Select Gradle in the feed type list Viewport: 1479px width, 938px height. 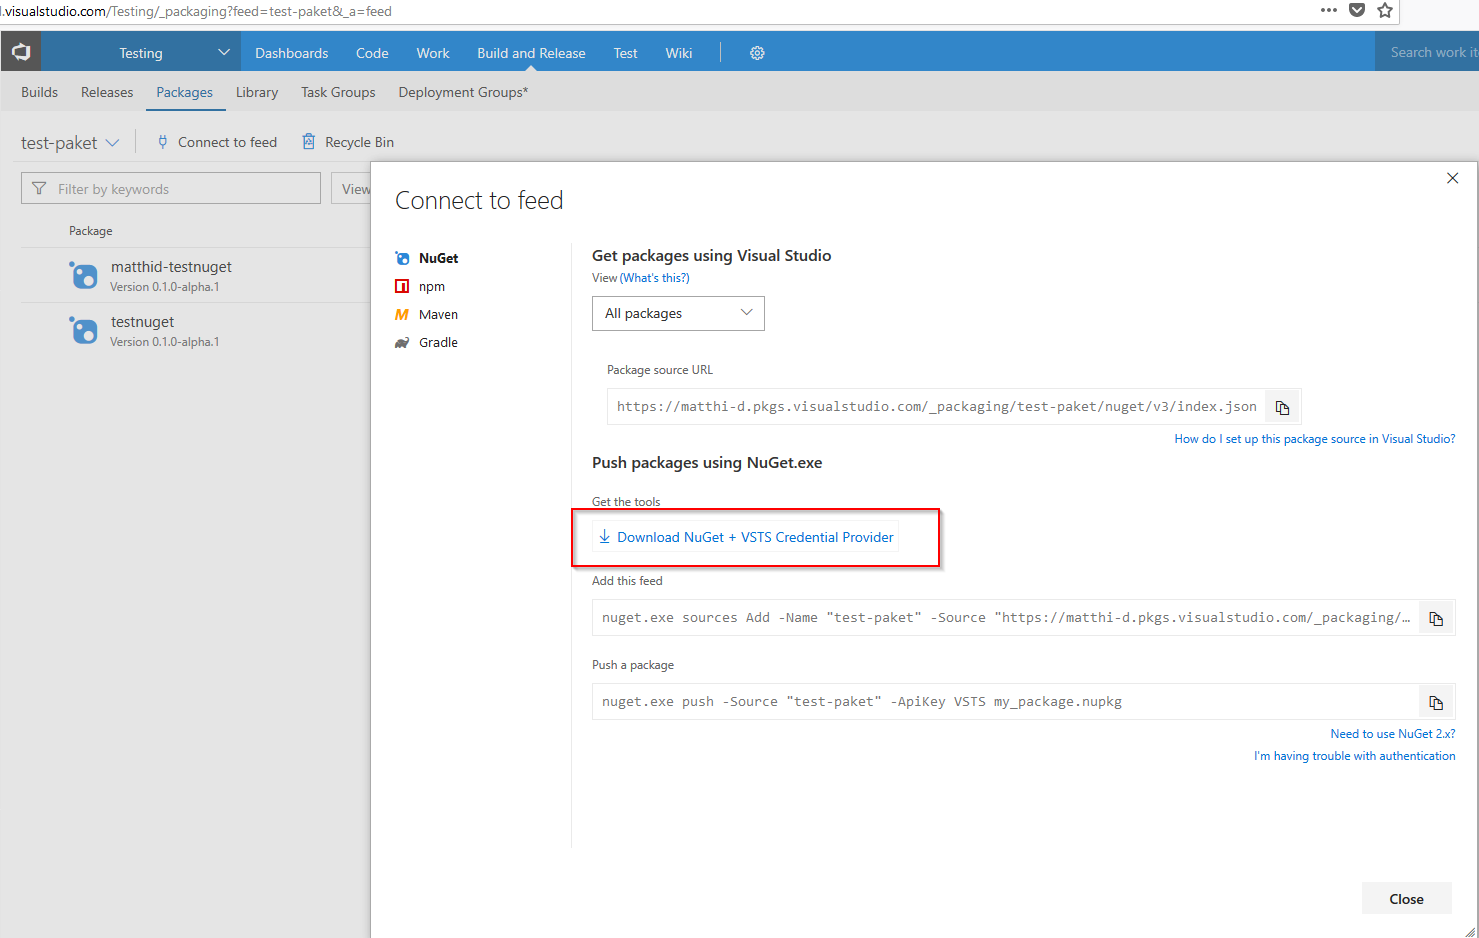coord(438,342)
